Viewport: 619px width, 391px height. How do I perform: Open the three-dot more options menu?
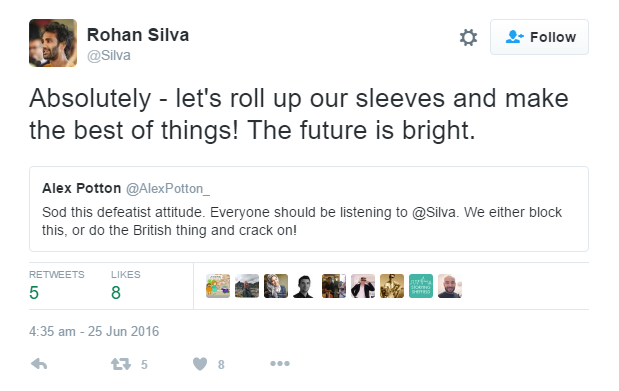pos(280,363)
